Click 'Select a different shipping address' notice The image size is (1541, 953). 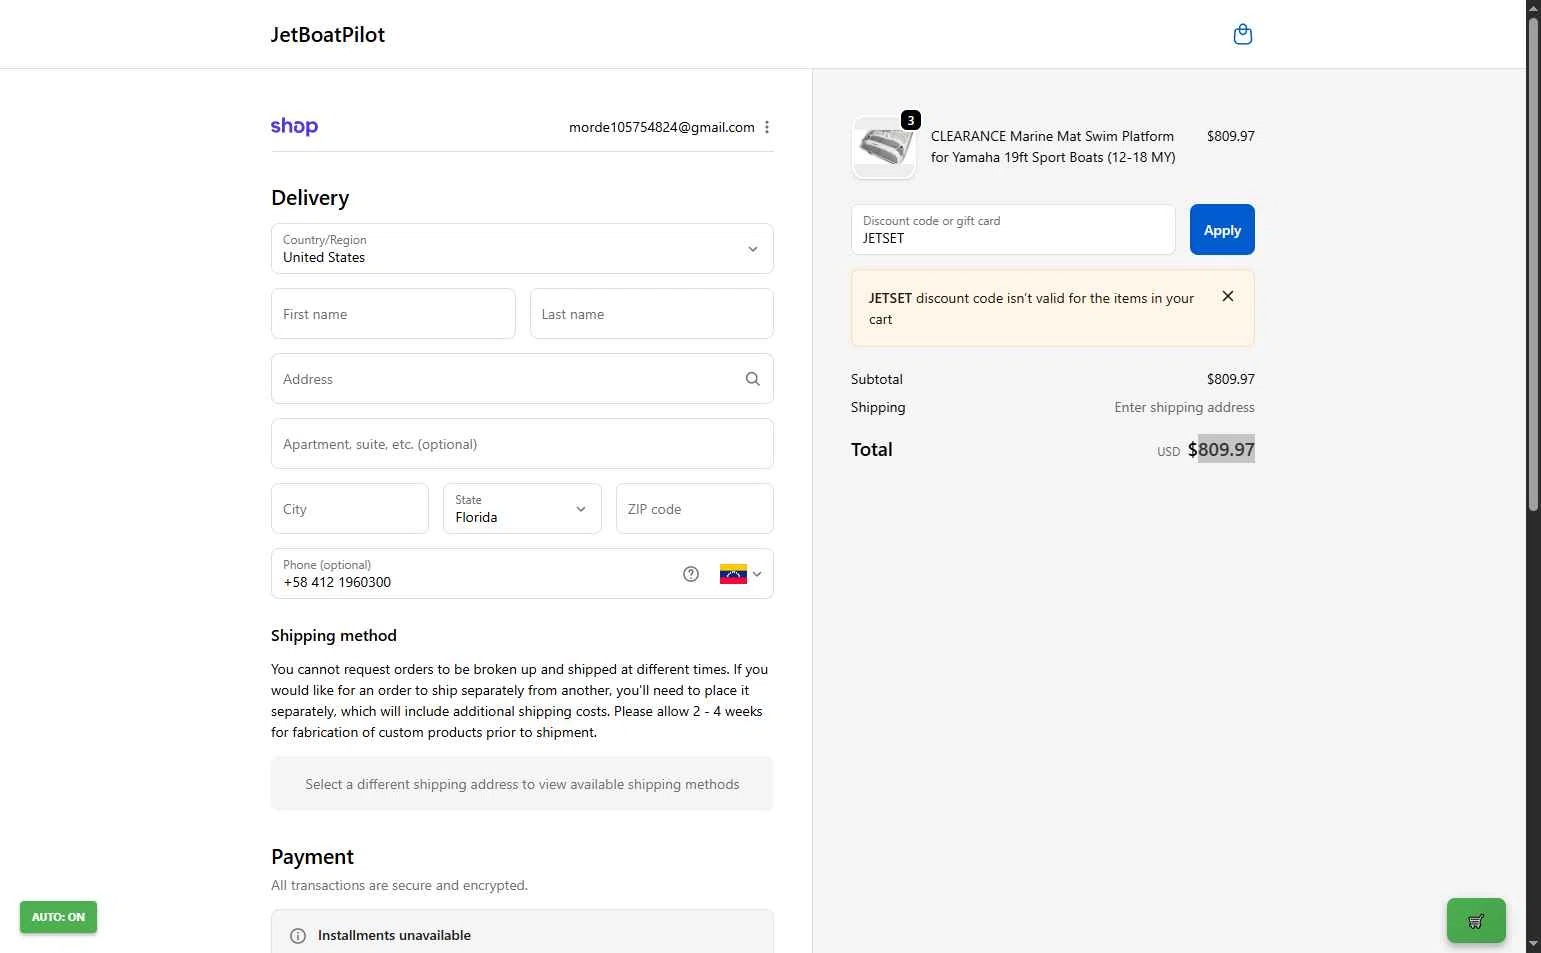pyautogui.click(x=522, y=784)
